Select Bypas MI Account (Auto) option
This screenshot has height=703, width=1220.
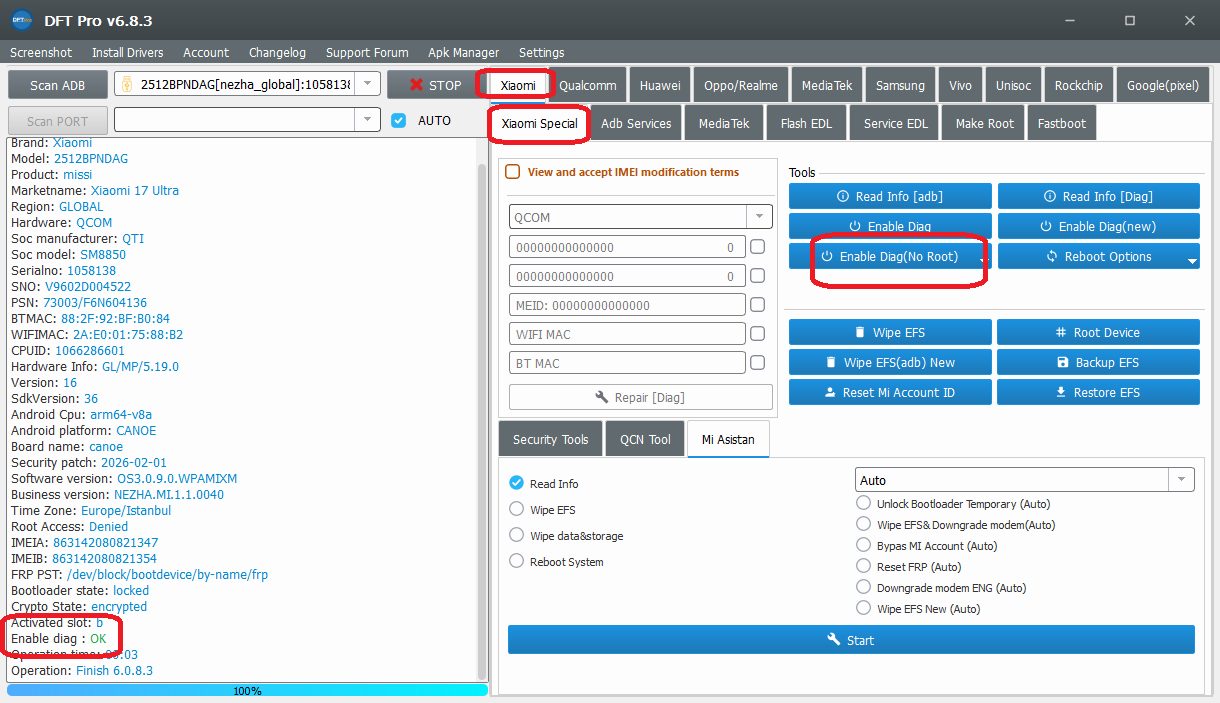pos(864,546)
